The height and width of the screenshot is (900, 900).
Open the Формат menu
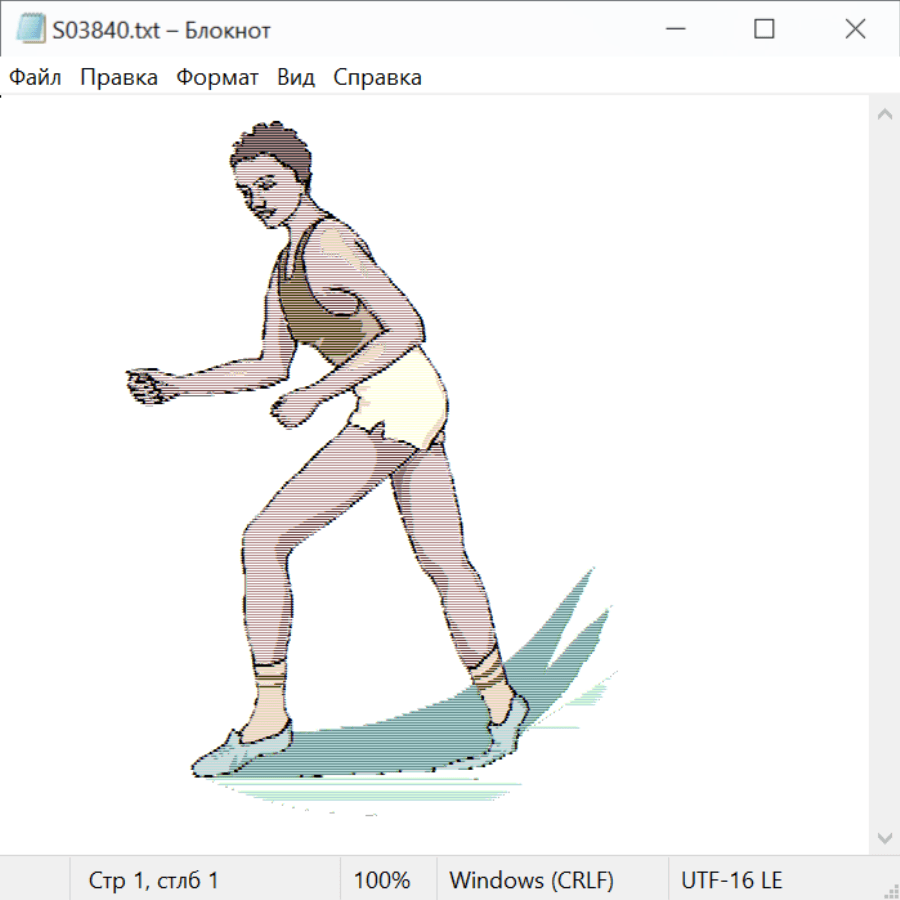click(217, 78)
